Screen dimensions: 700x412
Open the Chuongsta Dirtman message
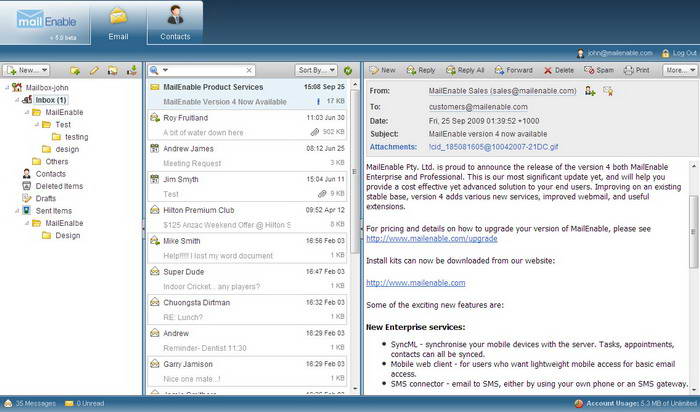[x=247, y=310]
